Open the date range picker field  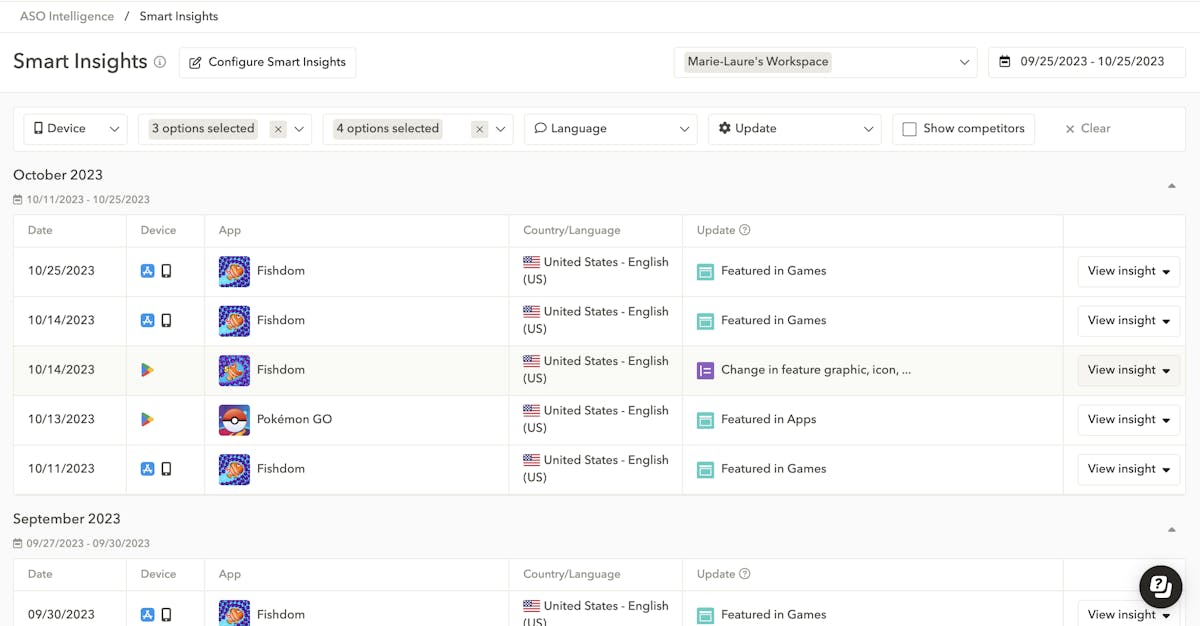(1086, 62)
